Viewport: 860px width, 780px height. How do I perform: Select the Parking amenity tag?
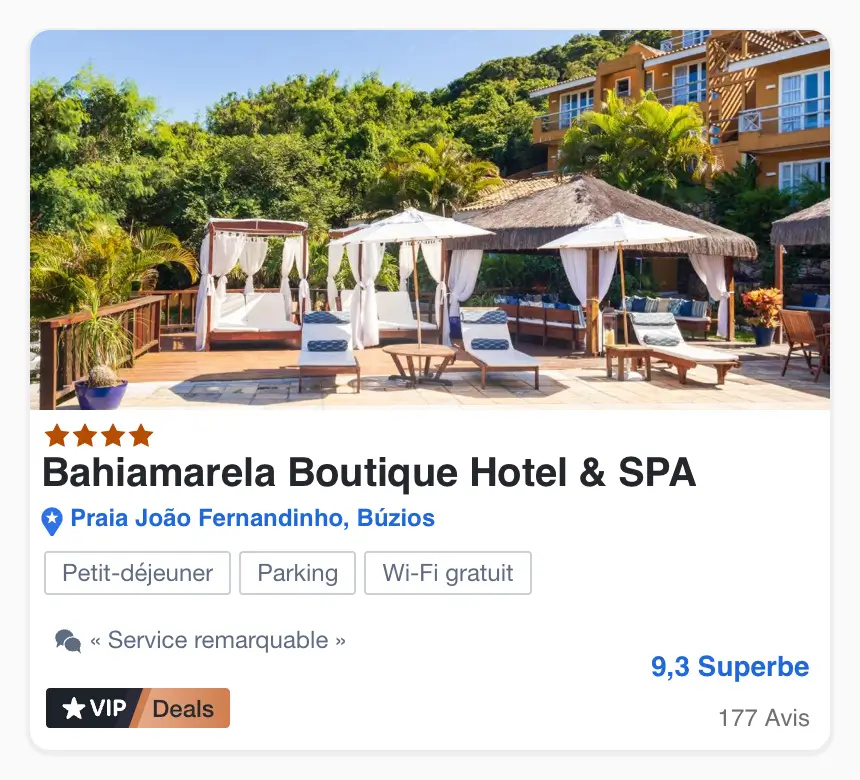pyautogui.click(x=297, y=573)
